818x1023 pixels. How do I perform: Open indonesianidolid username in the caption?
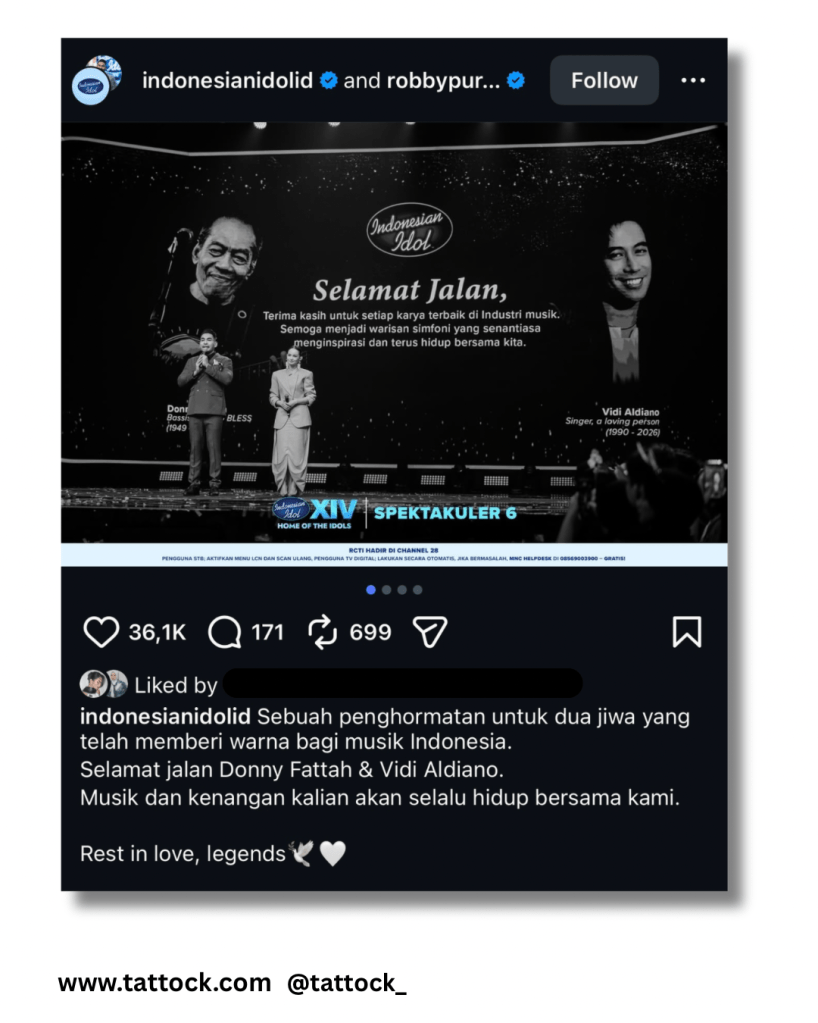click(x=165, y=716)
